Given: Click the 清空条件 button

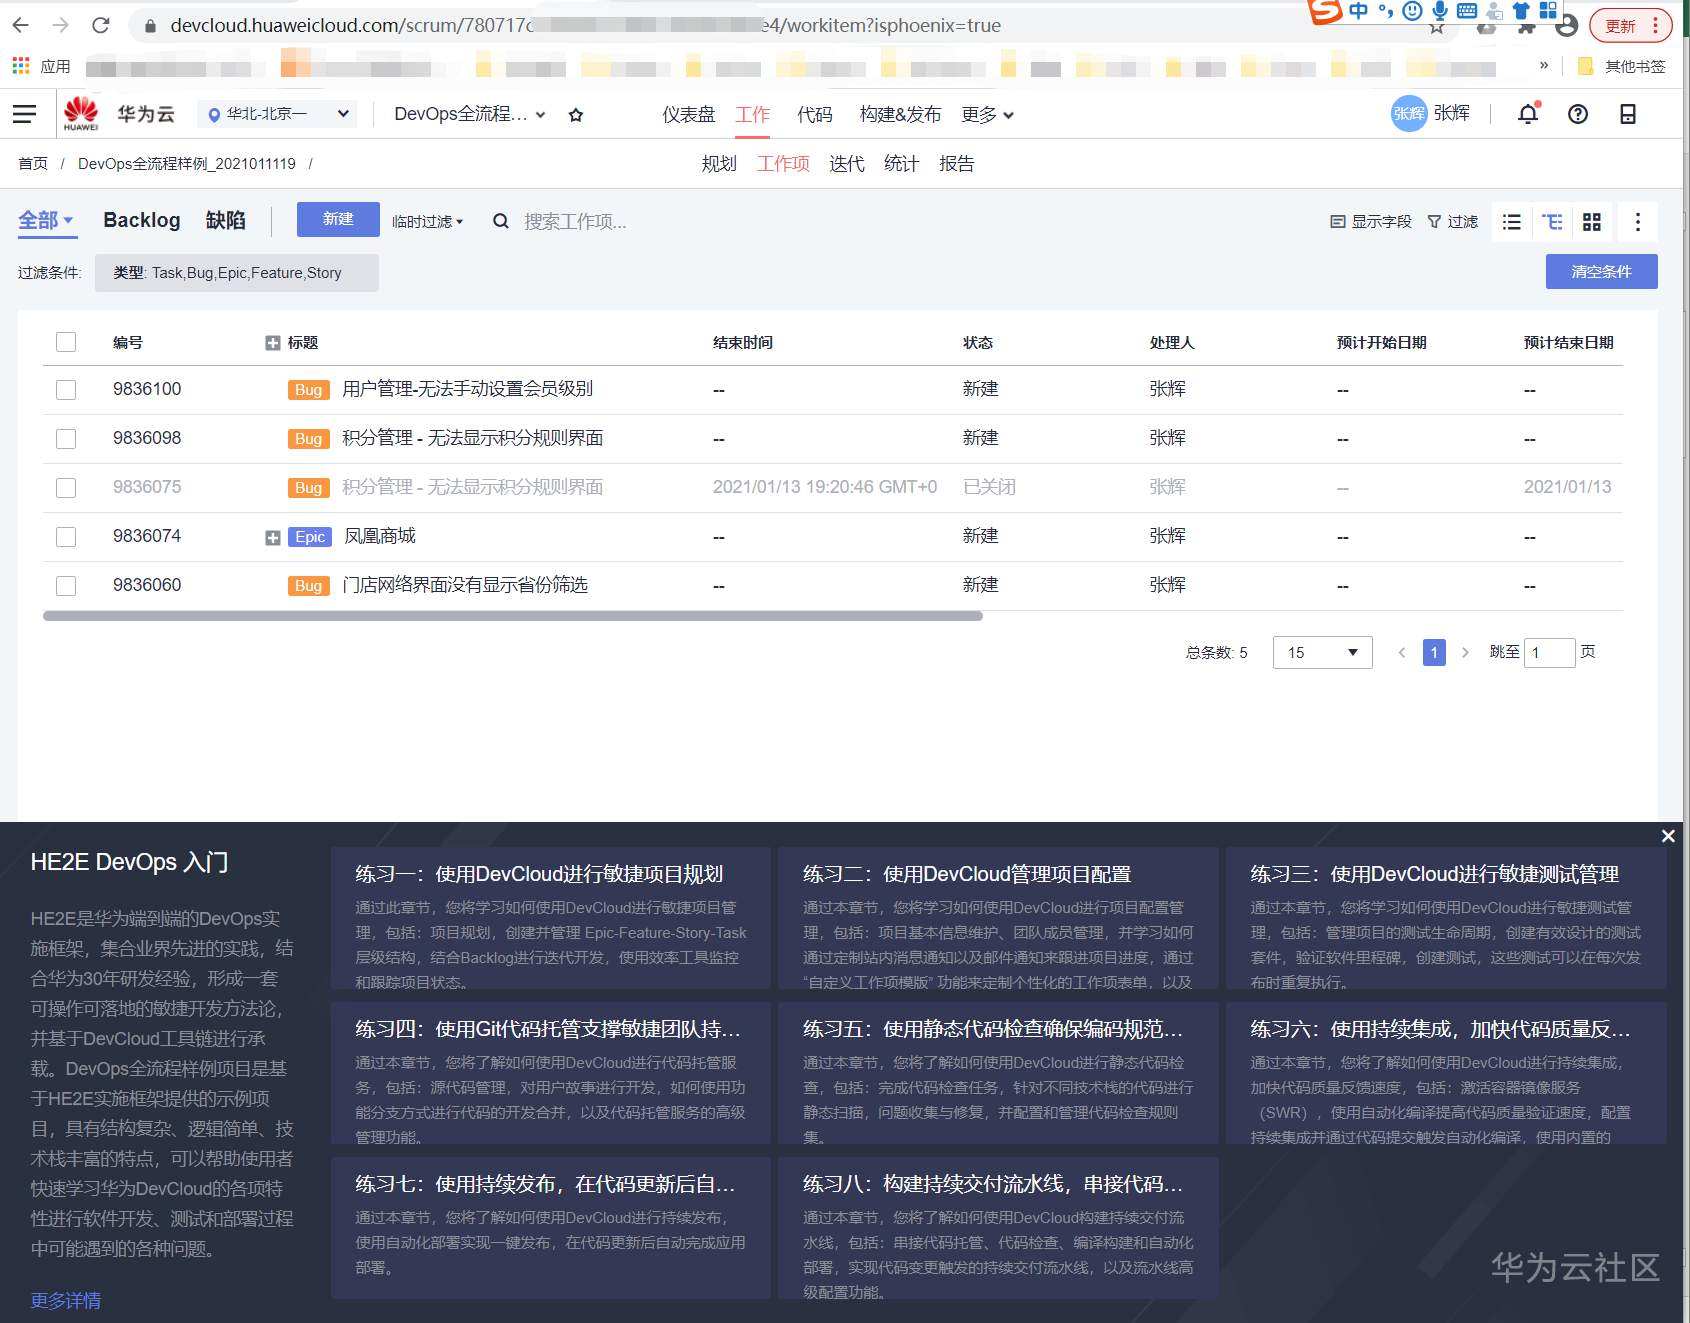Looking at the screenshot, I should (x=1601, y=272).
